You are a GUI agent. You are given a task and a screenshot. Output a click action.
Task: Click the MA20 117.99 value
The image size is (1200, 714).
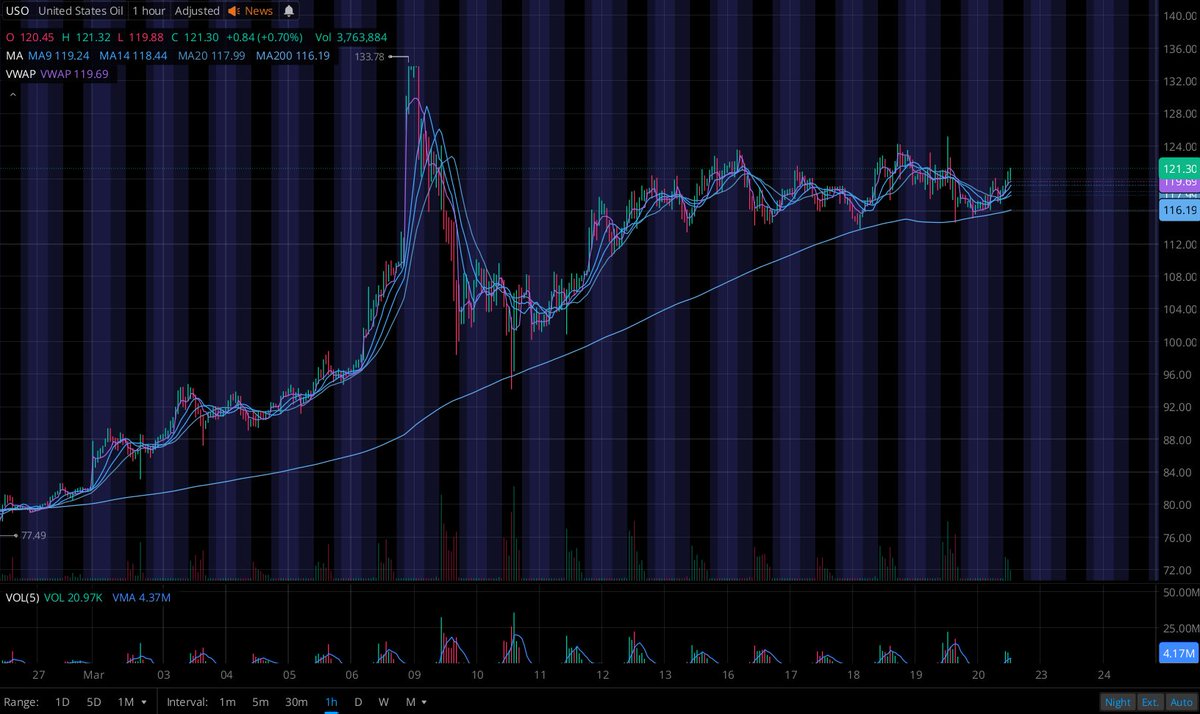(x=212, y=56)
